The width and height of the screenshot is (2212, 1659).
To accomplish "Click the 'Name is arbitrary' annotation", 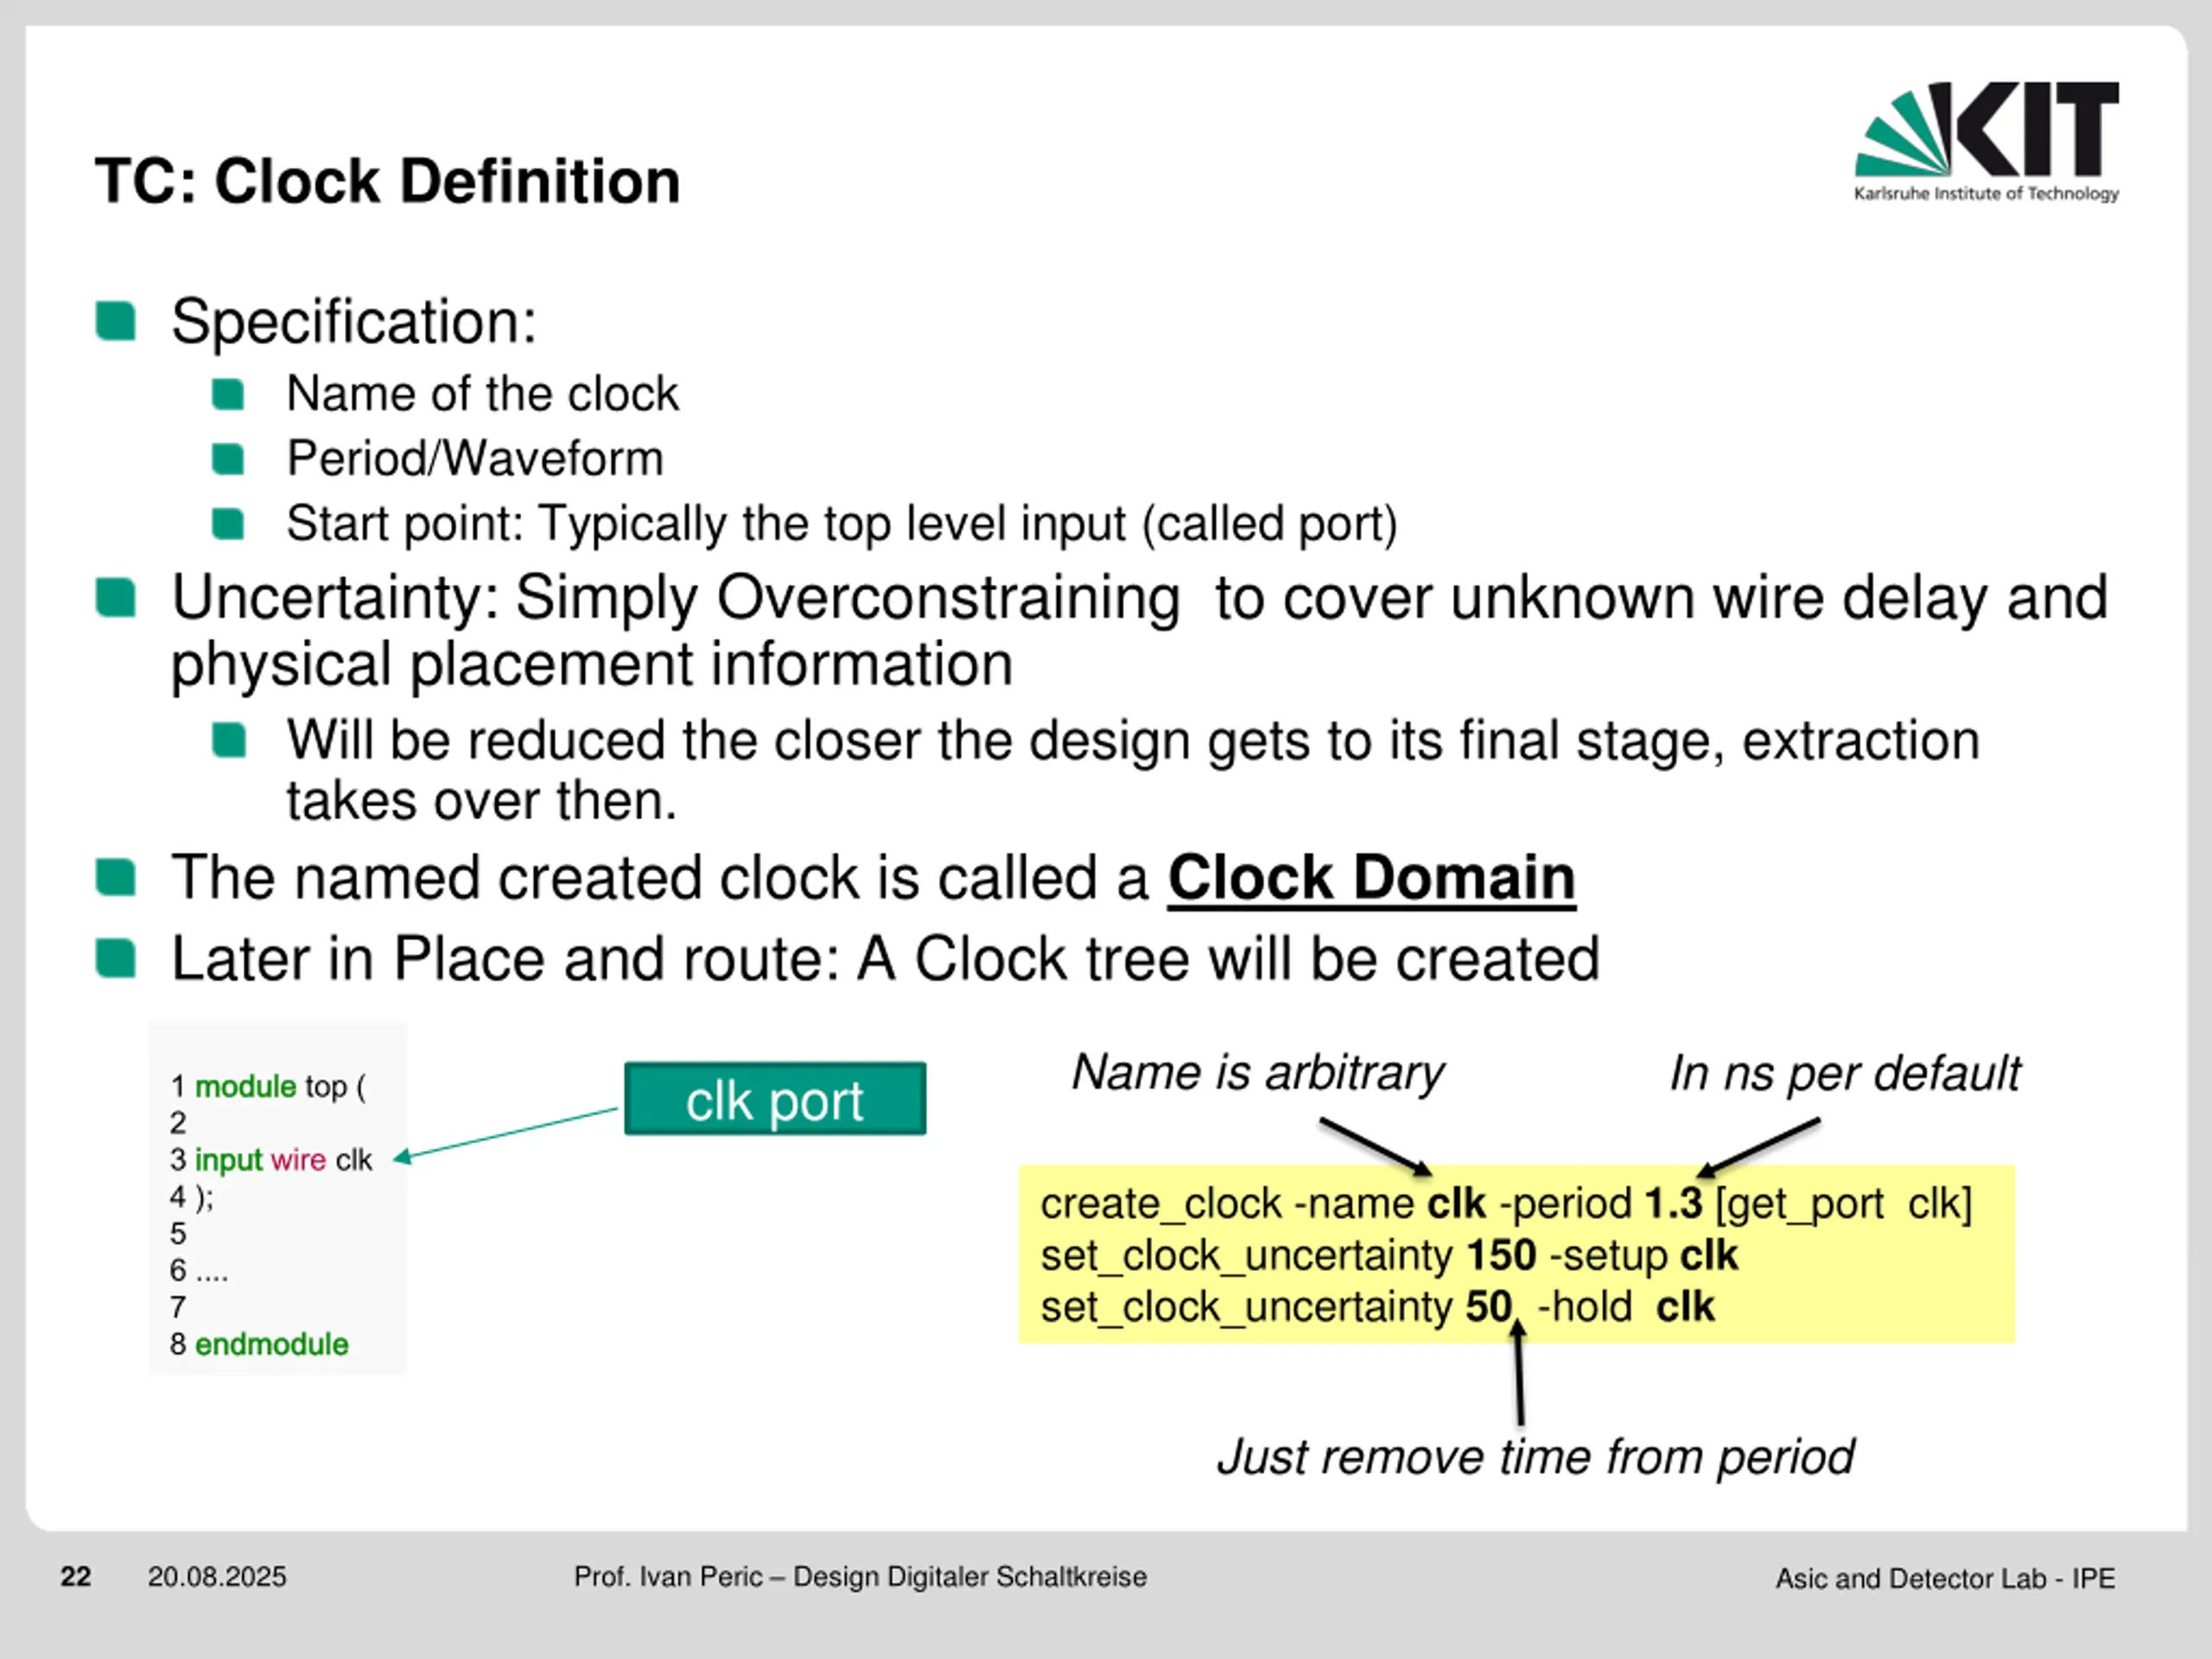I will (1258, 1073).
